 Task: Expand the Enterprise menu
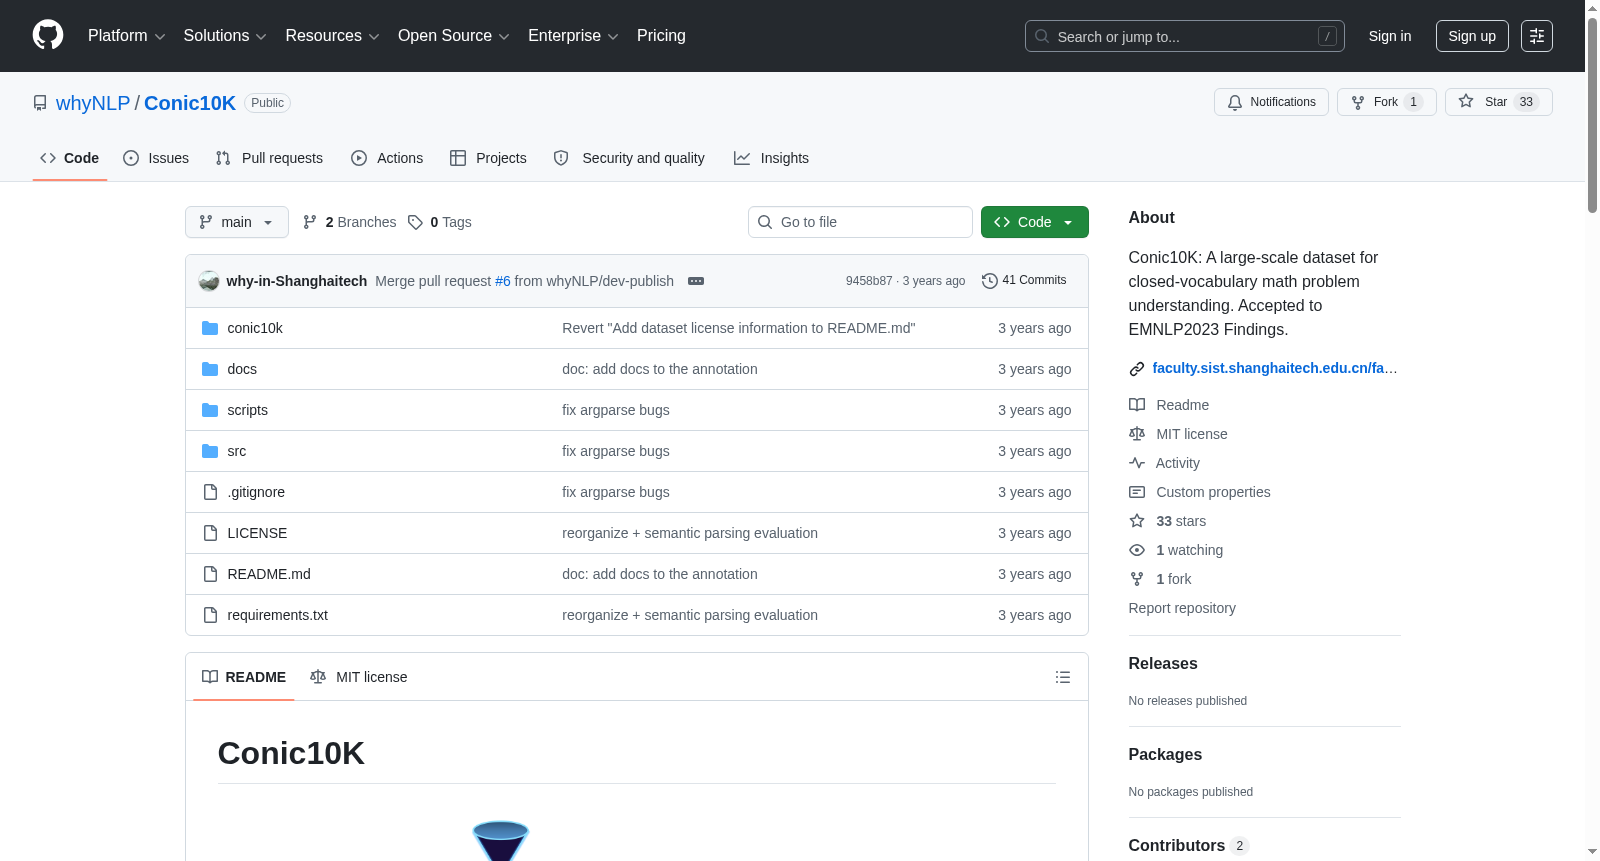[573, 36]
